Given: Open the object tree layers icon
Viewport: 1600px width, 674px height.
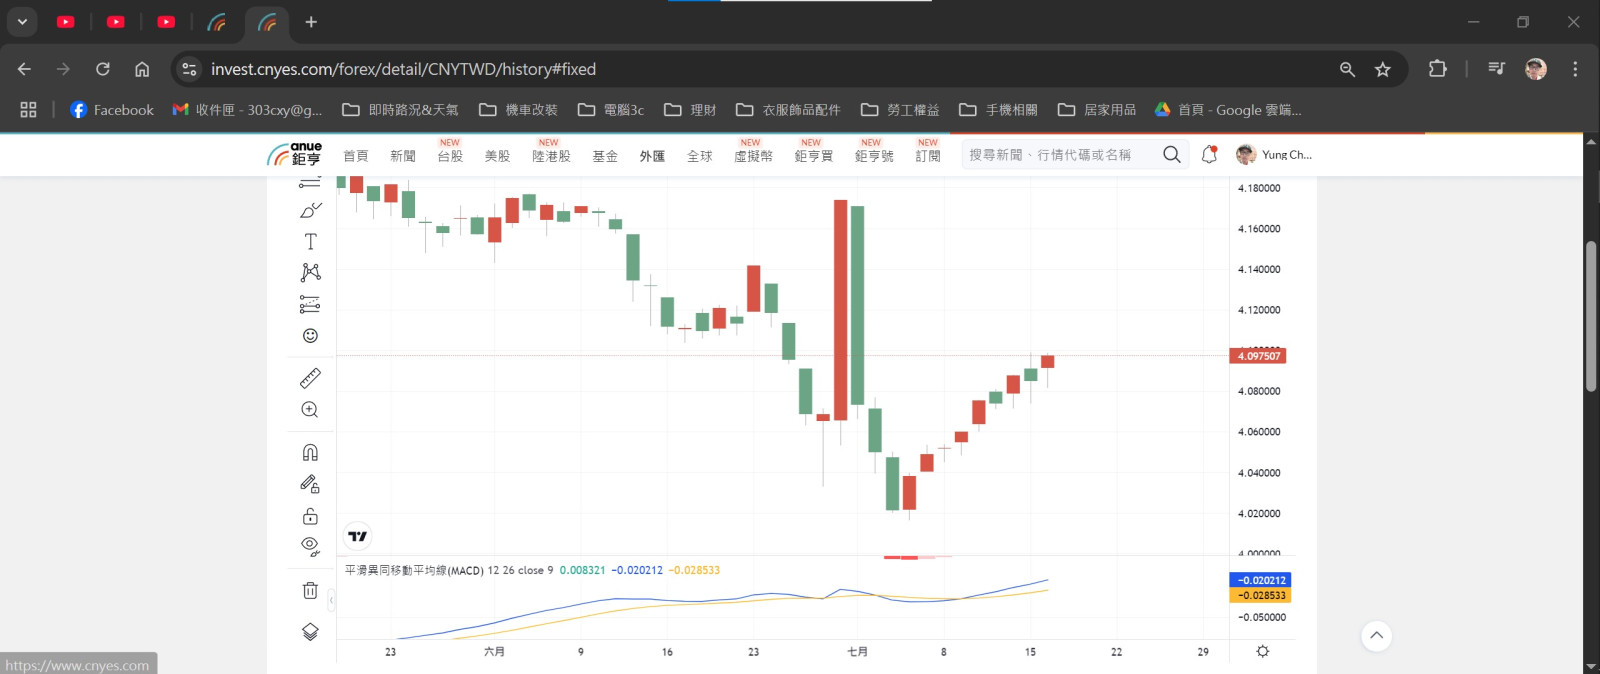Looking at the screenshot, I should coord(310,632).
